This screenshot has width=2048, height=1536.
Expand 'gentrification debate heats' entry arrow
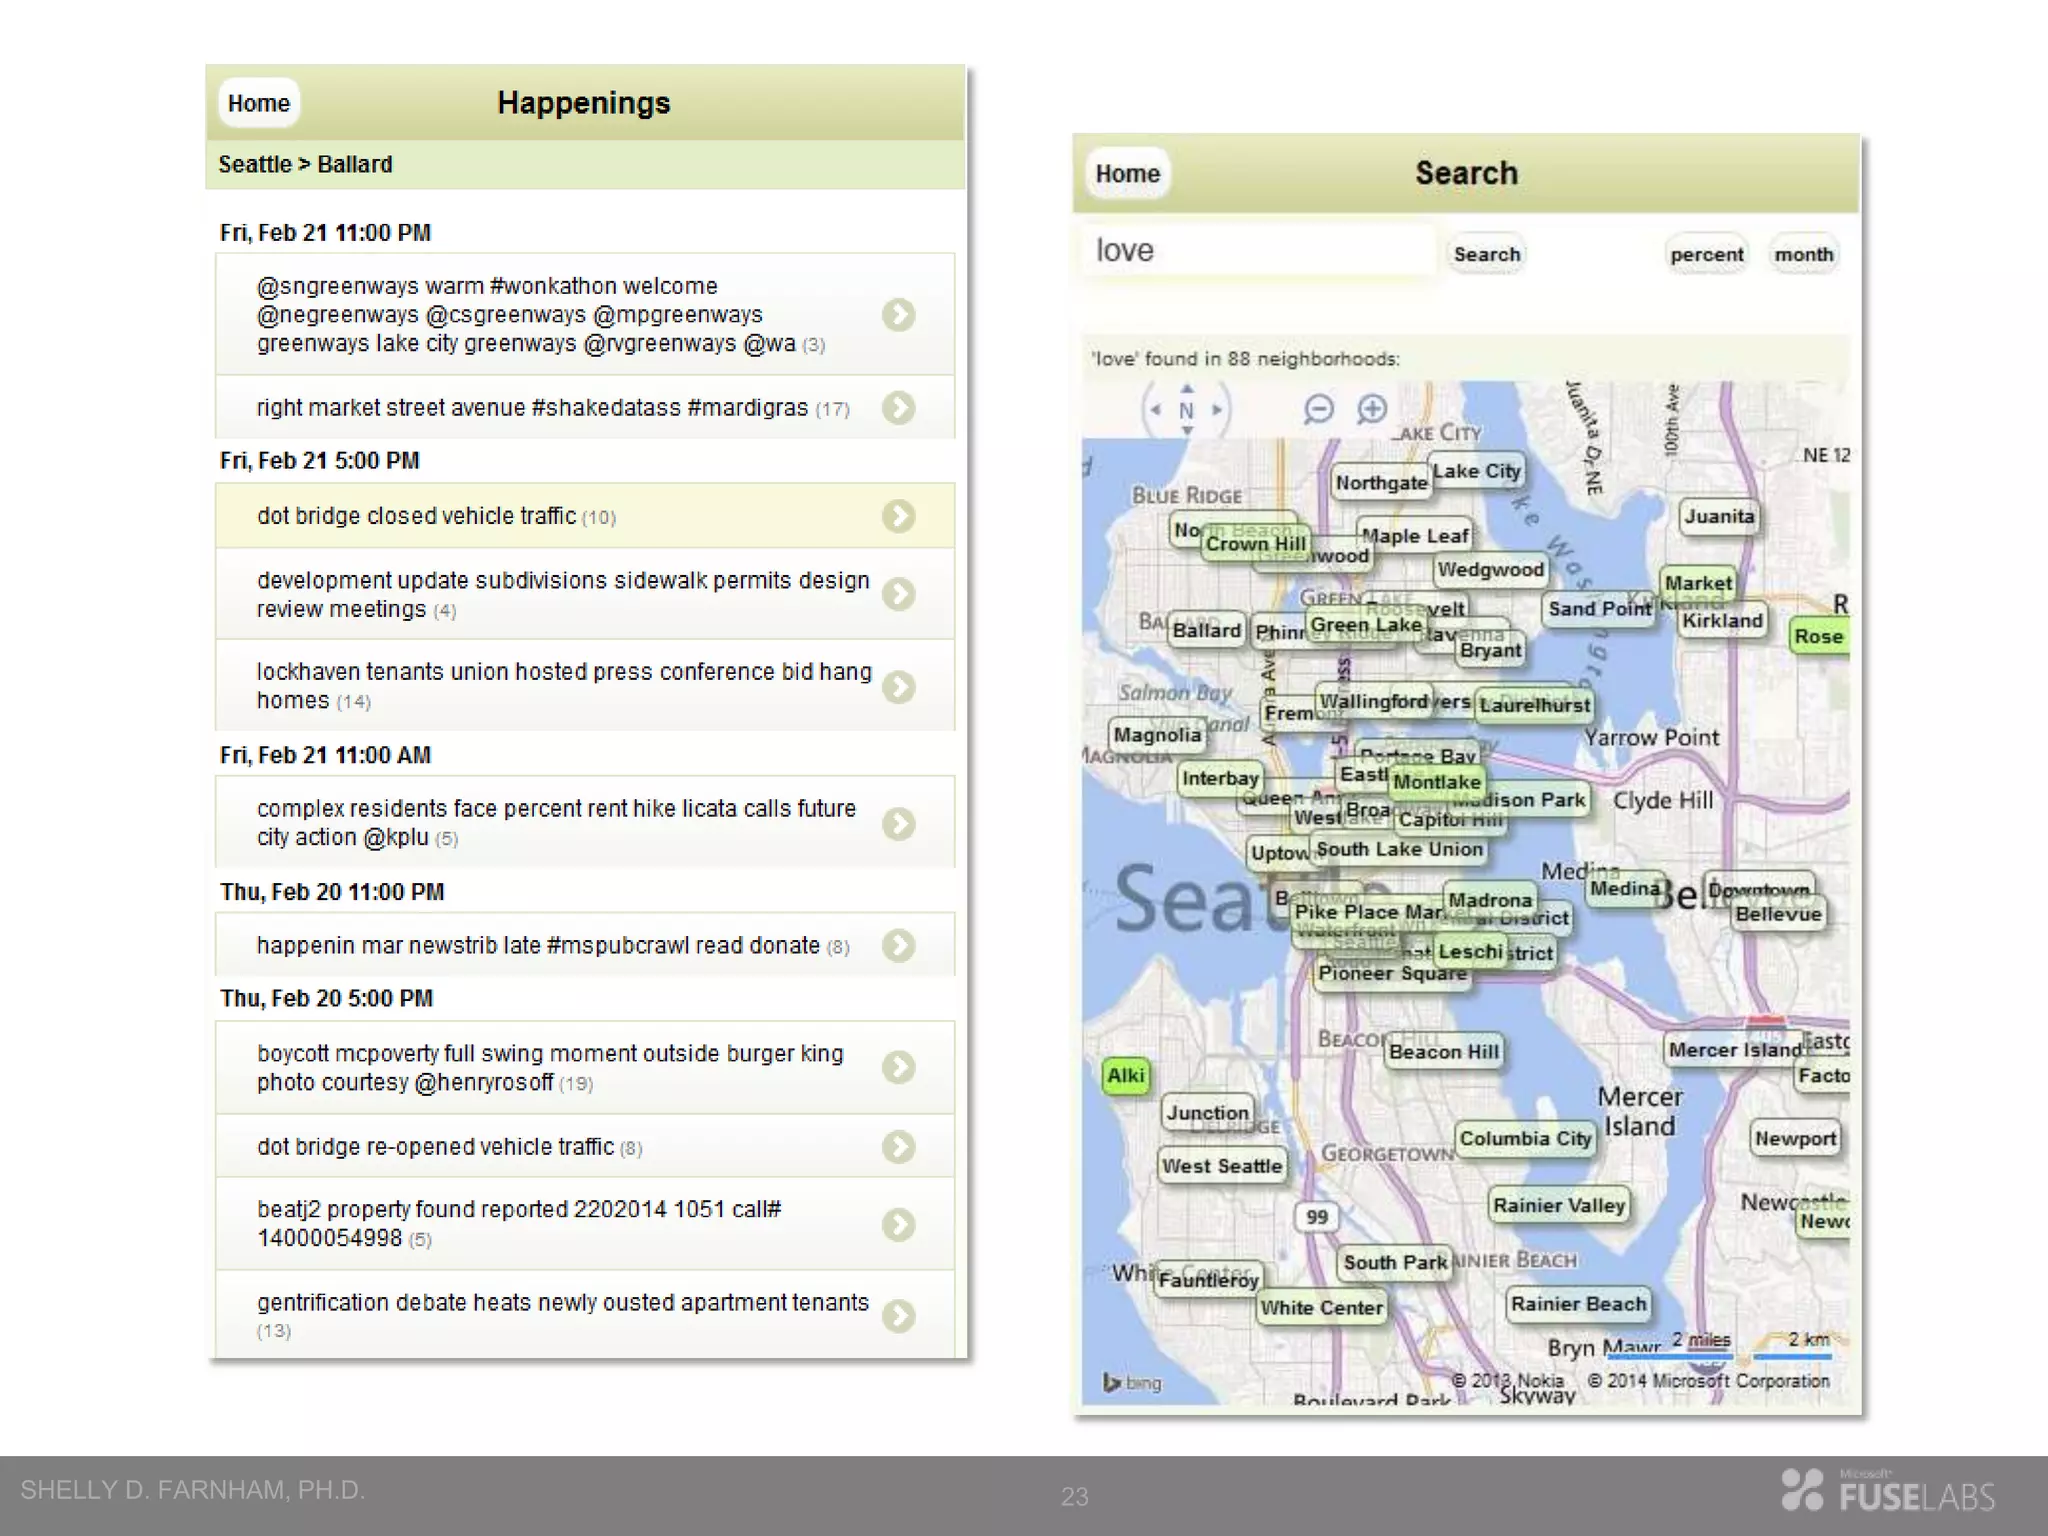[898, 1316]
